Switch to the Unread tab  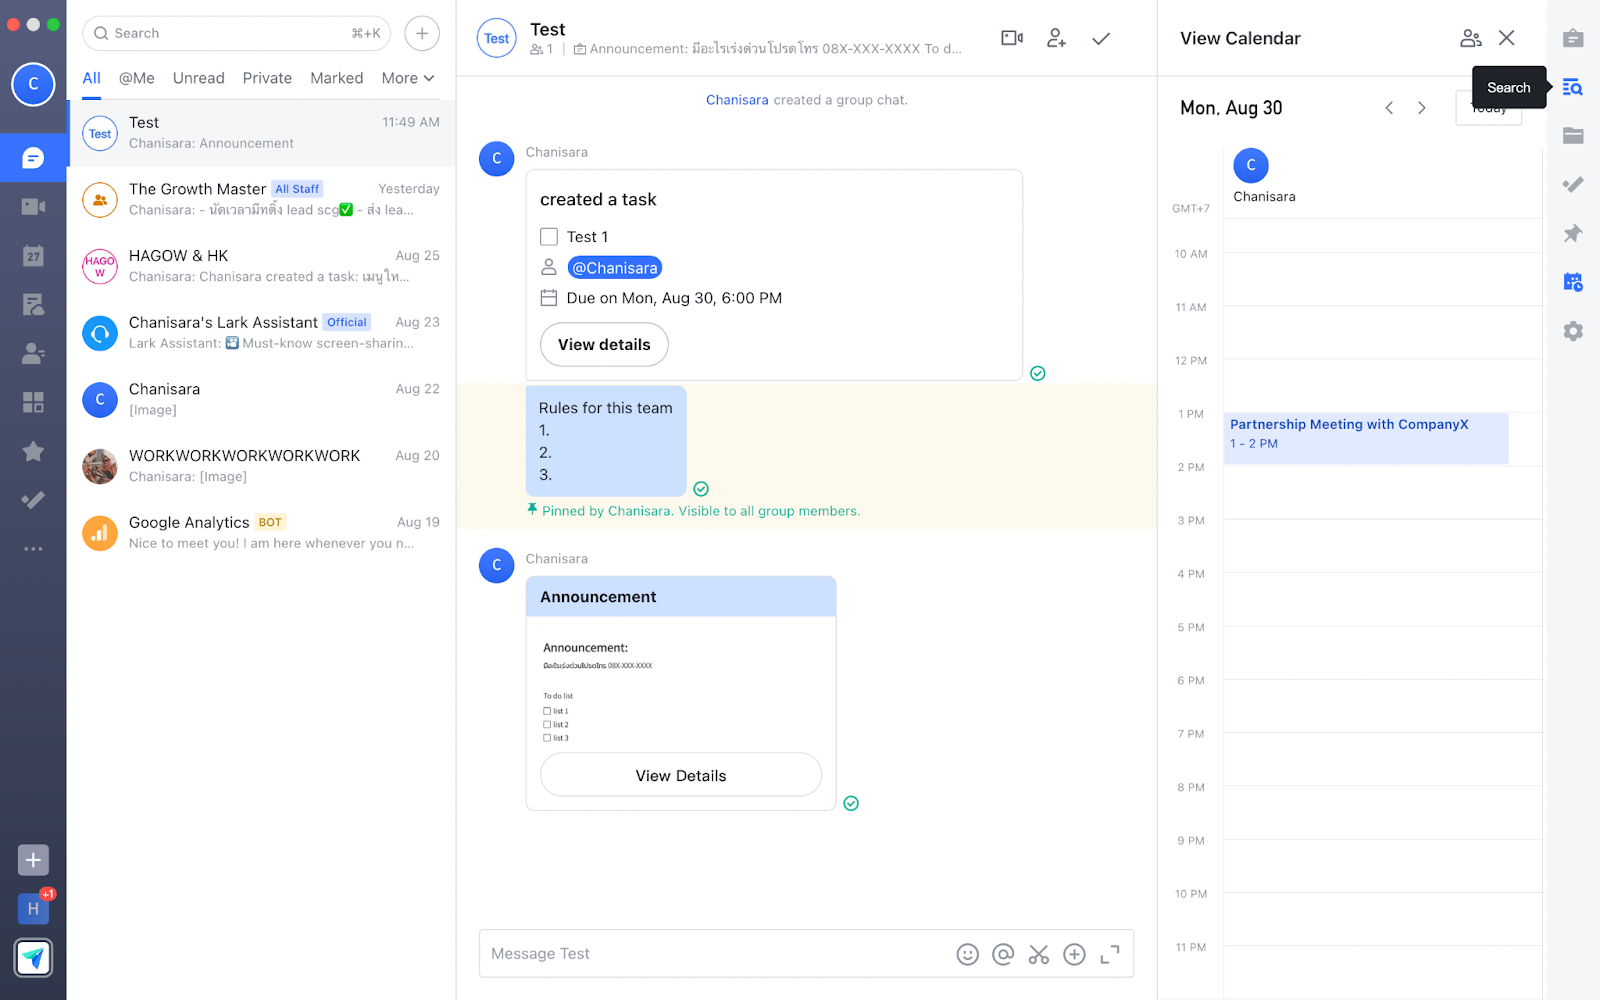point(198,78)
